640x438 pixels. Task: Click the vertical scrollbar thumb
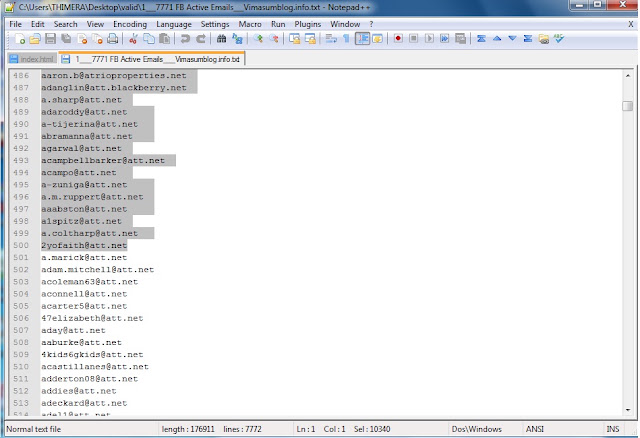coord(628,106)
